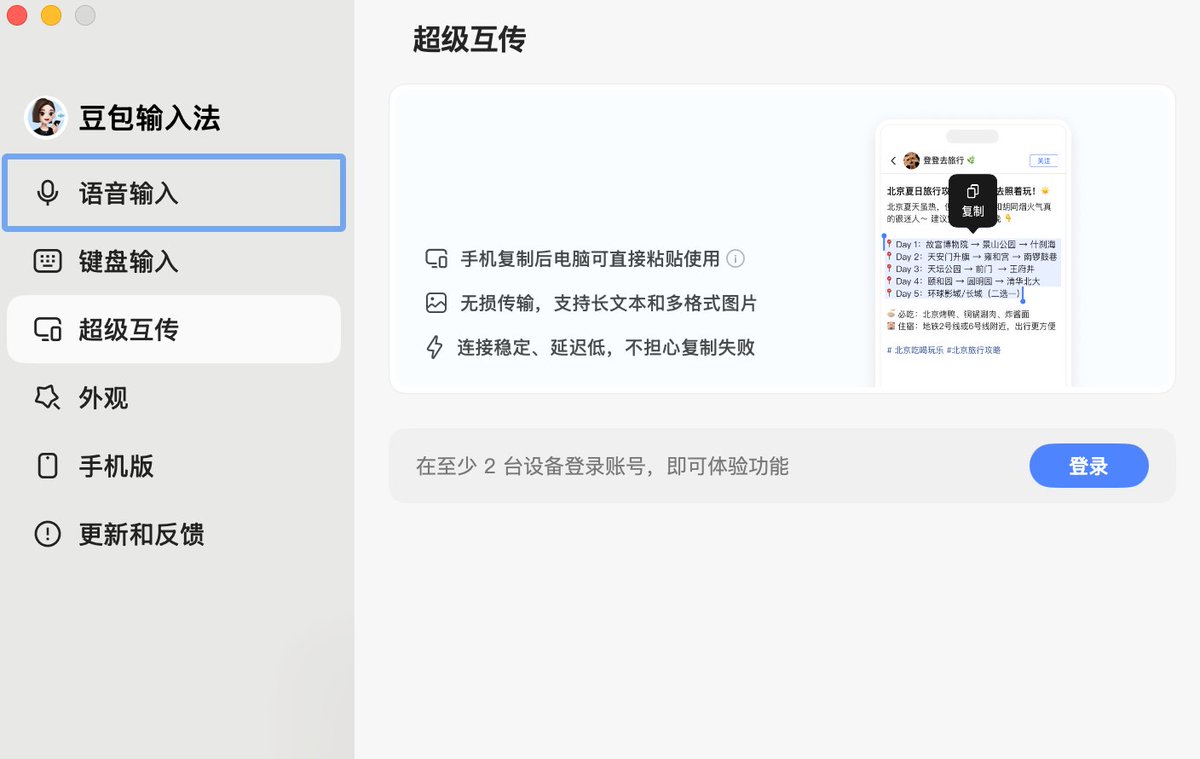This screenshot has height=759, width=1200.
Task: Click the 豆包输入法 avatar icon
Action: coord(45,117)
